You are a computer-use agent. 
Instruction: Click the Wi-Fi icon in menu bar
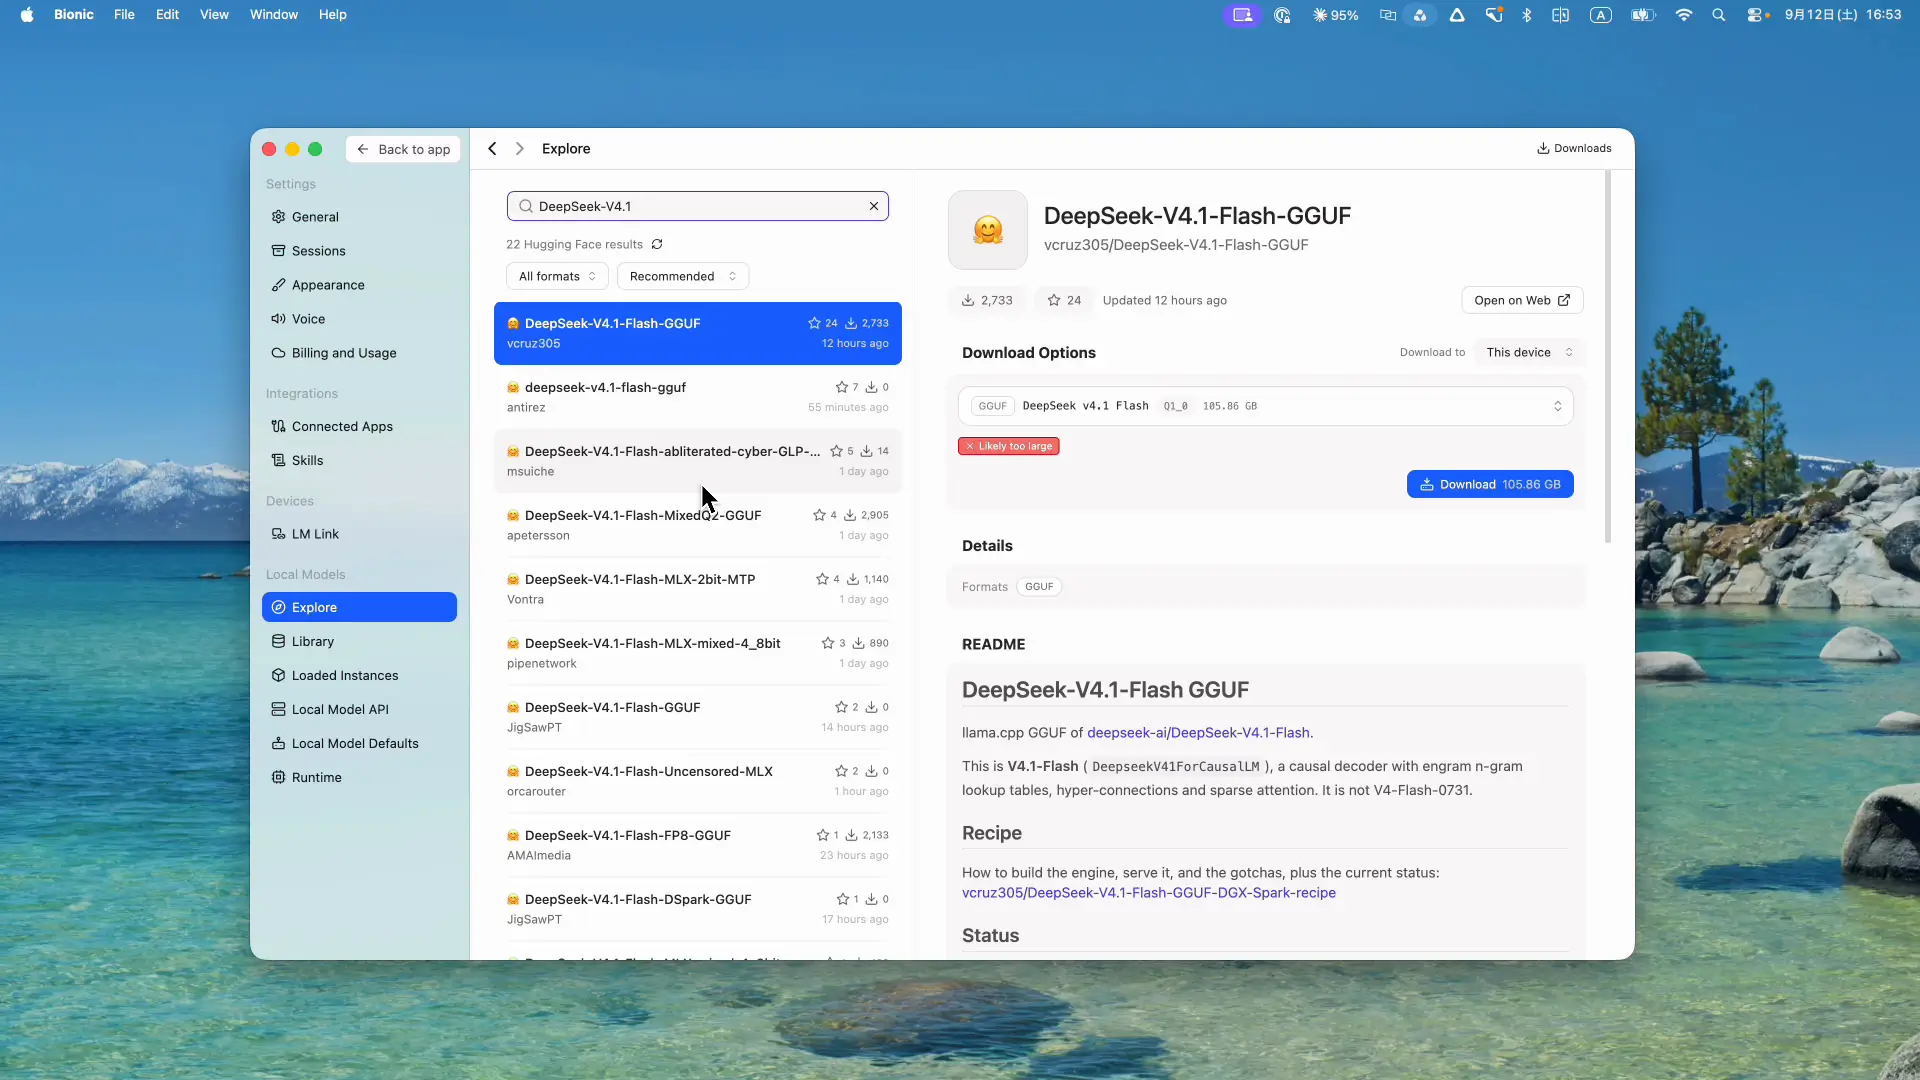1684,15
